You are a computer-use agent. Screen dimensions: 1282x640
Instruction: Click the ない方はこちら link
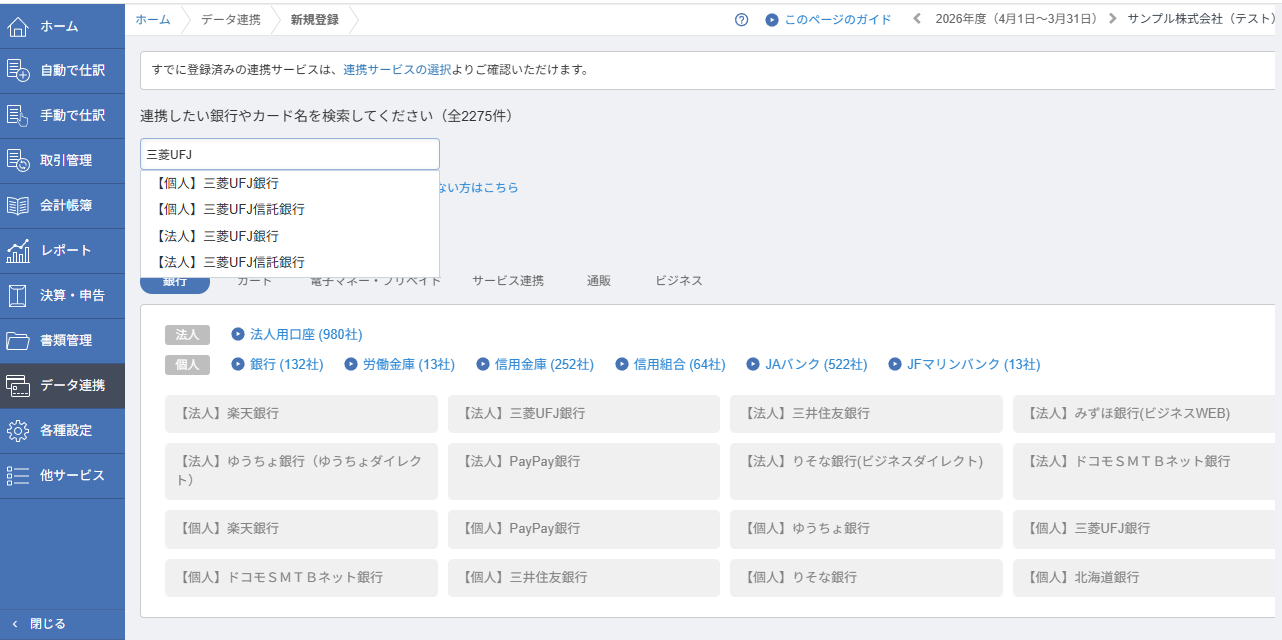pos(479,188)
